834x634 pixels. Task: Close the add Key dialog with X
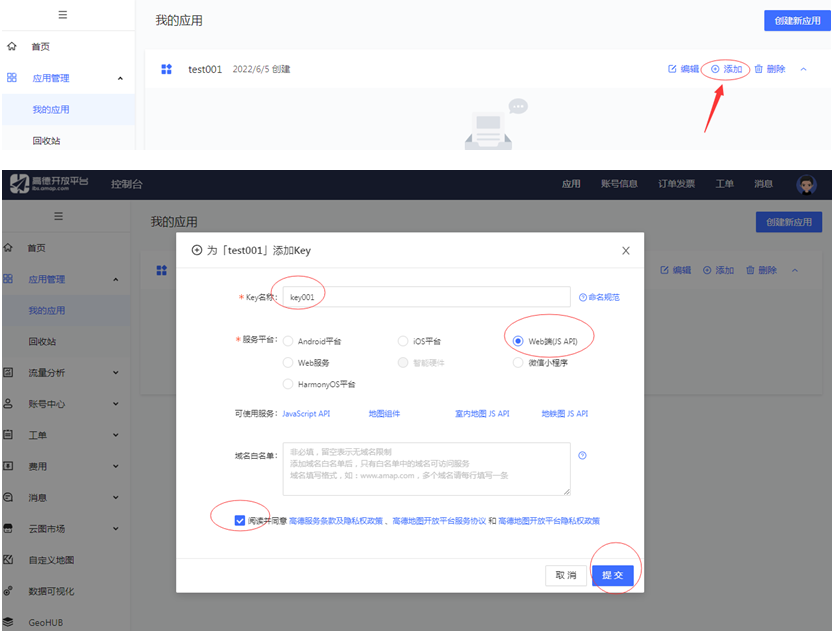626,251
